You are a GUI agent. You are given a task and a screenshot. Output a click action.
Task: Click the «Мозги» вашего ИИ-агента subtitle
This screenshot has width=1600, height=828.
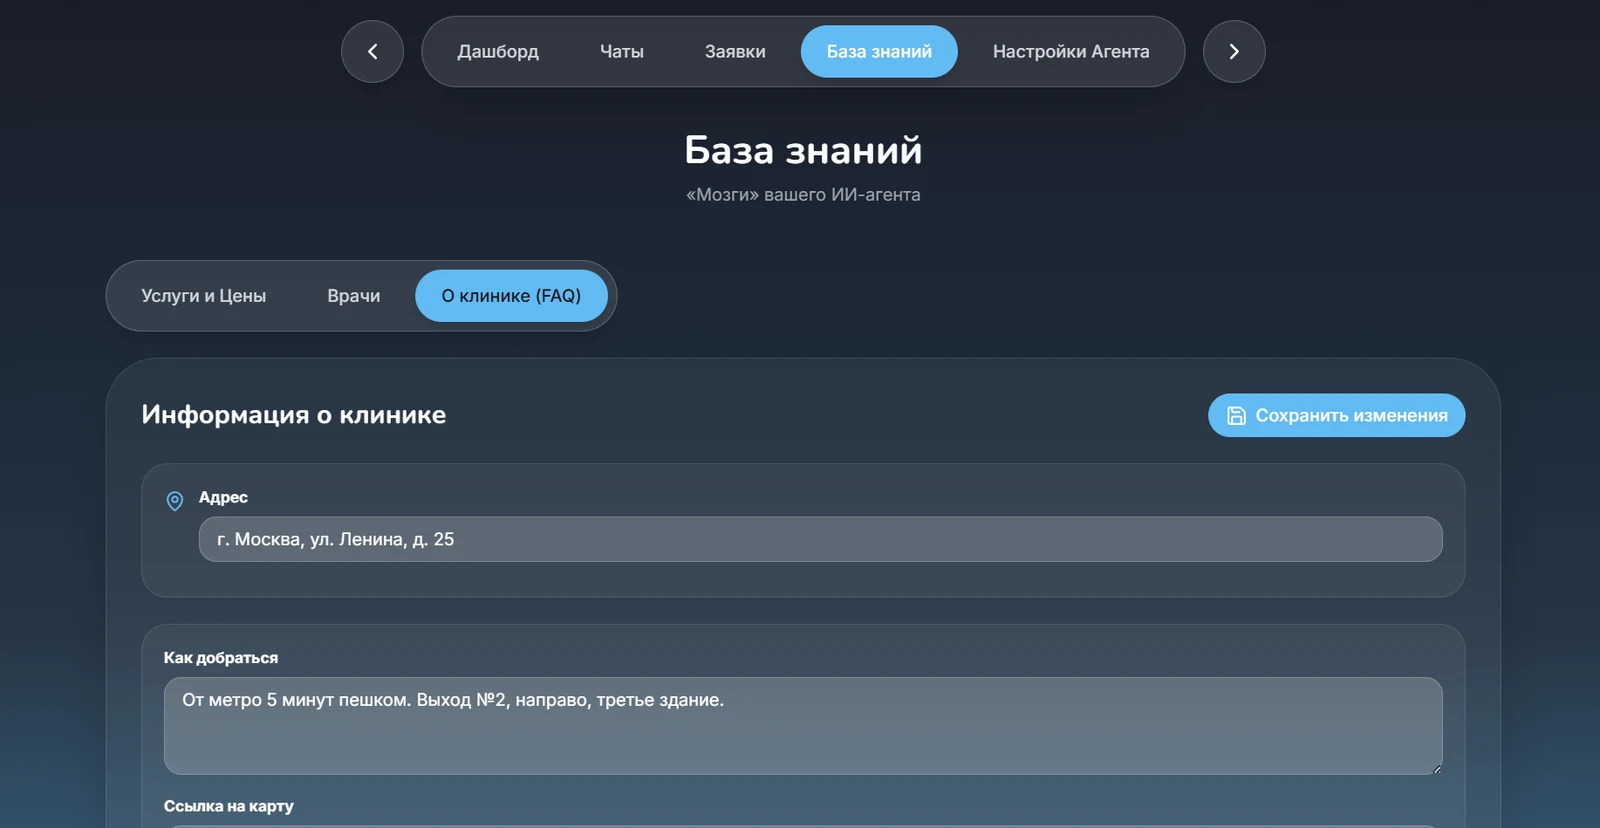pyautogui.click(x=803, y=195)
